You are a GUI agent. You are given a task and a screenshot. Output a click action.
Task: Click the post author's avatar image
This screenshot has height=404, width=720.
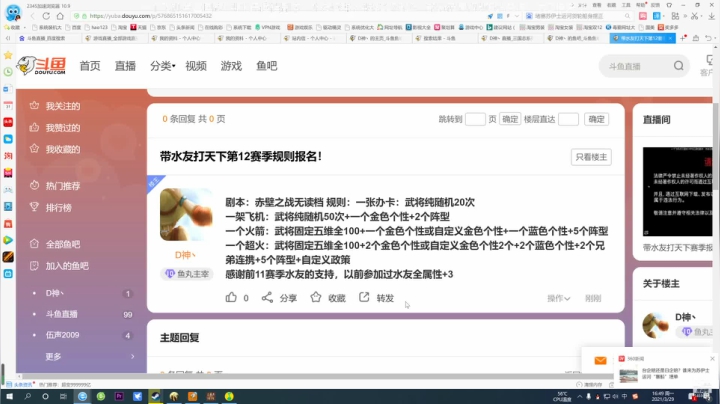coord(186,214)
